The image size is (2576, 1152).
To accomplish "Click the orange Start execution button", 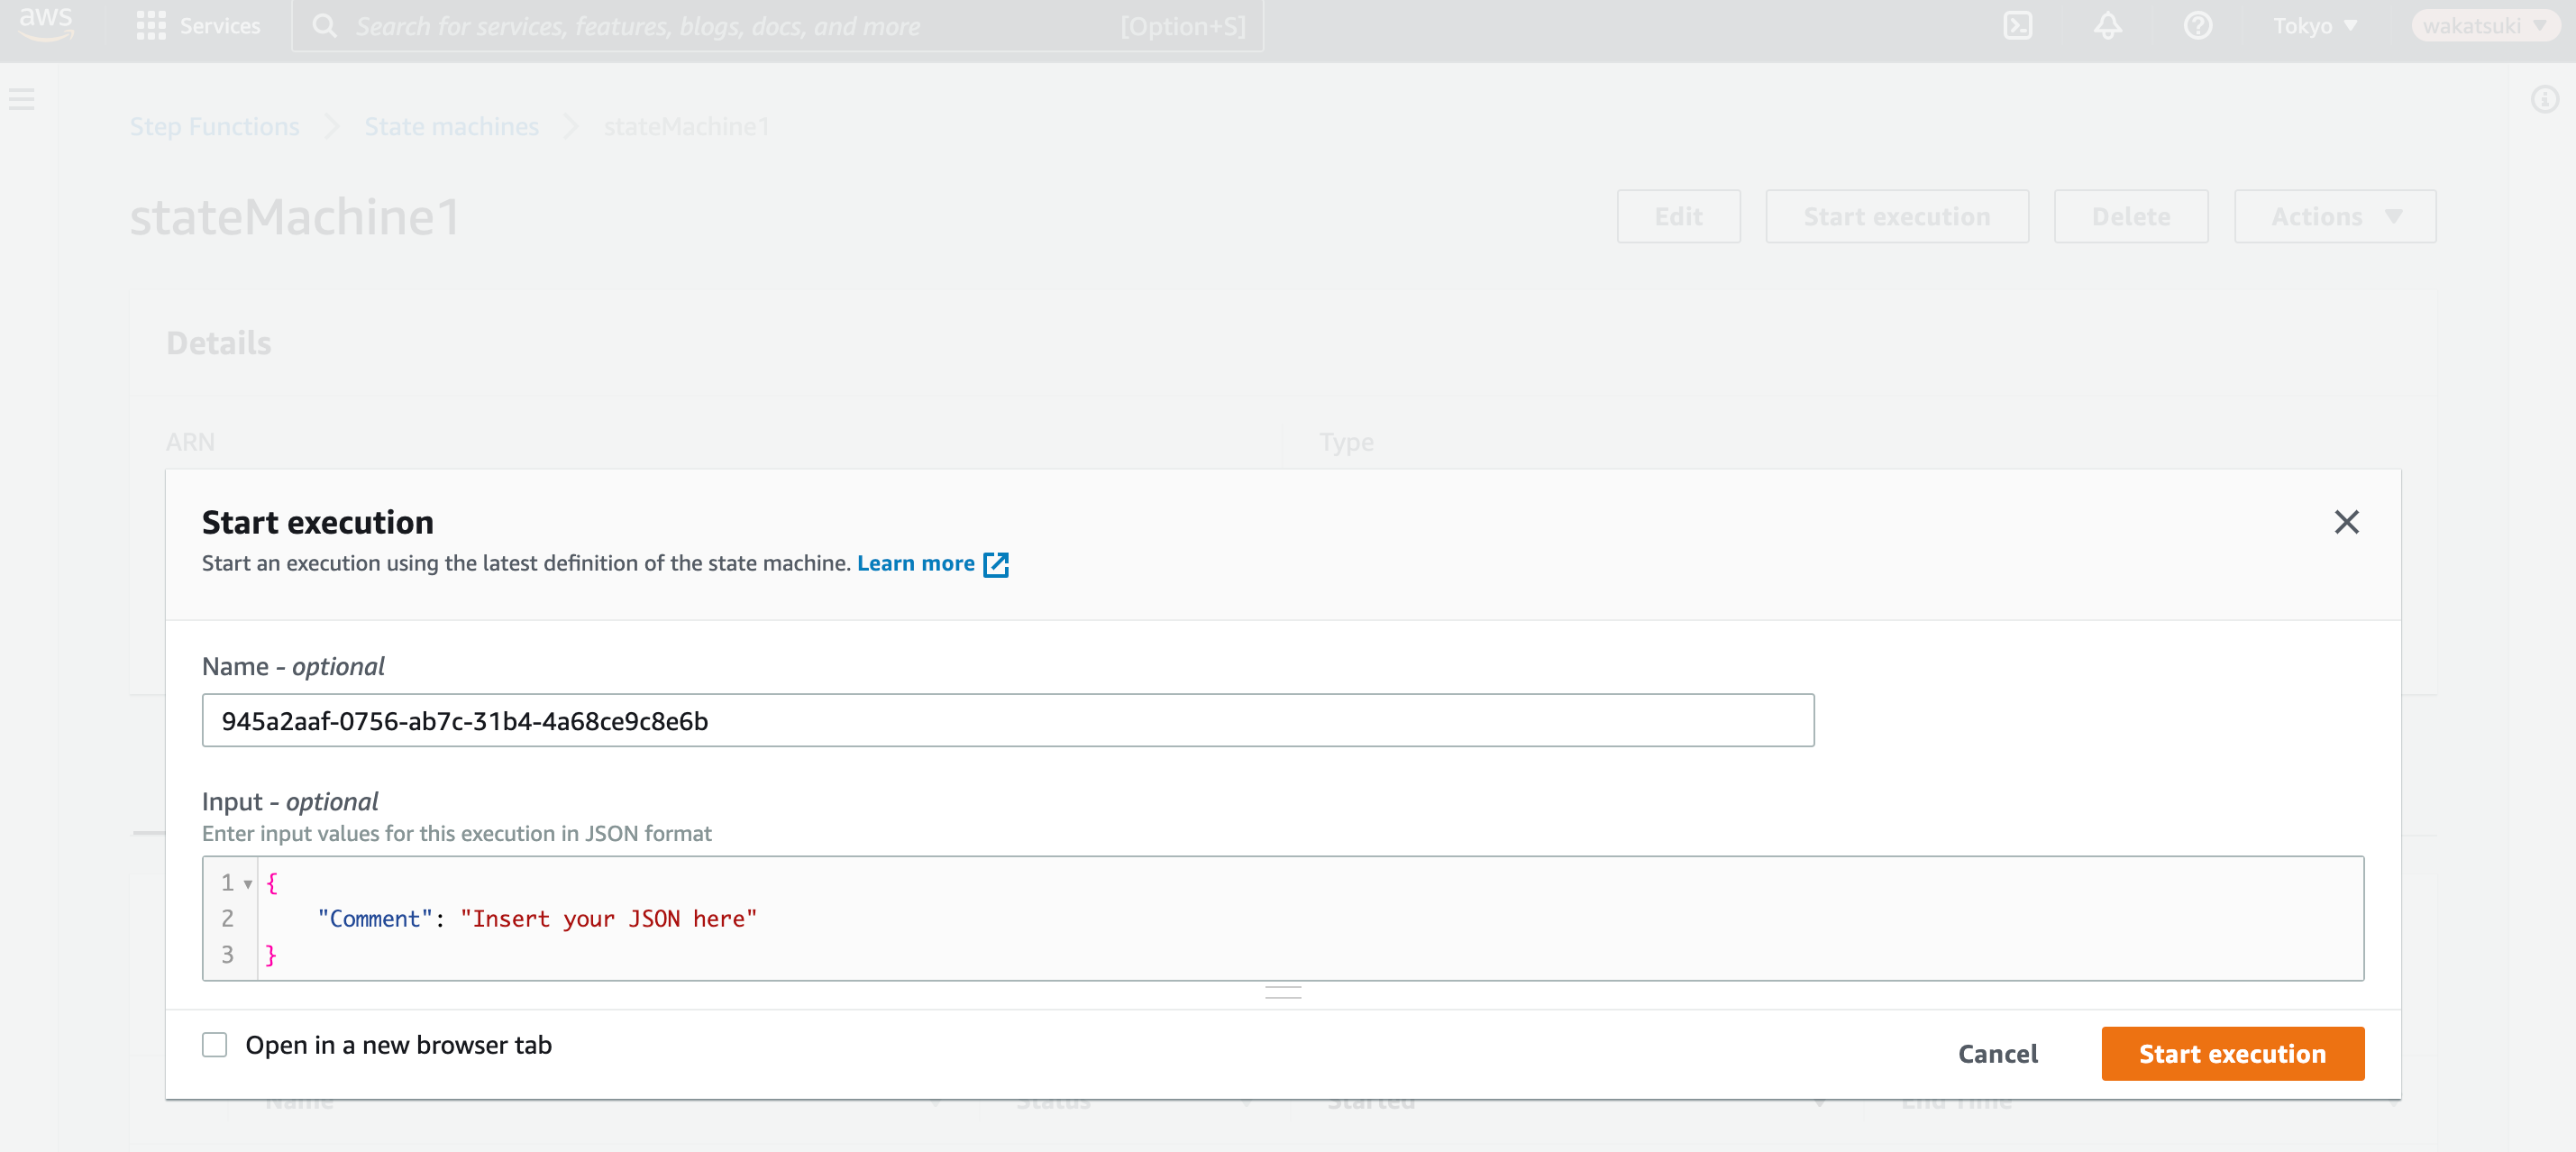I will pyautogui.click(x=2232, y=1054).
